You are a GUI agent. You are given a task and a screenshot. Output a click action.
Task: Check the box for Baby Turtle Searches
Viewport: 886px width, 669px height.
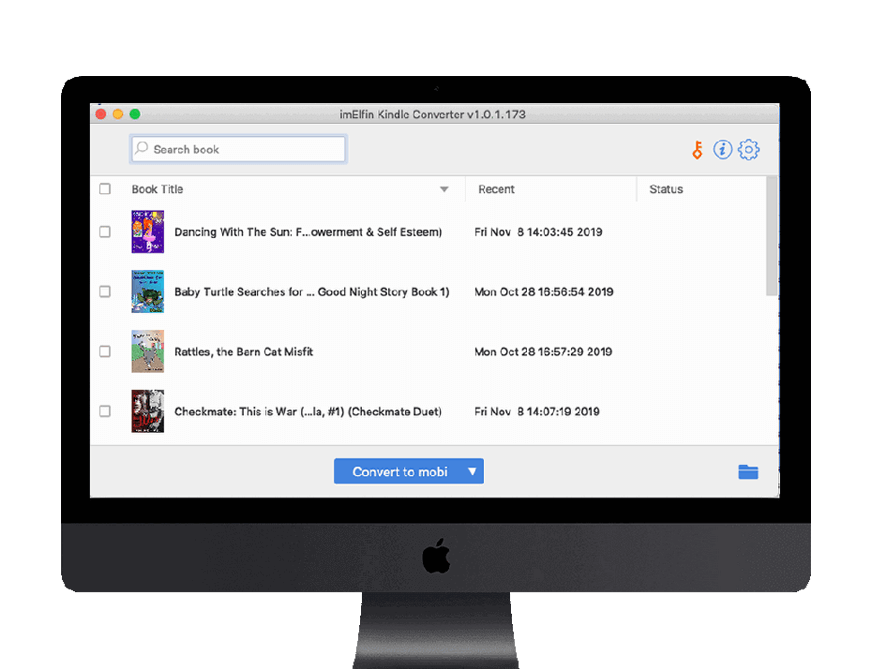click(105, 292)
